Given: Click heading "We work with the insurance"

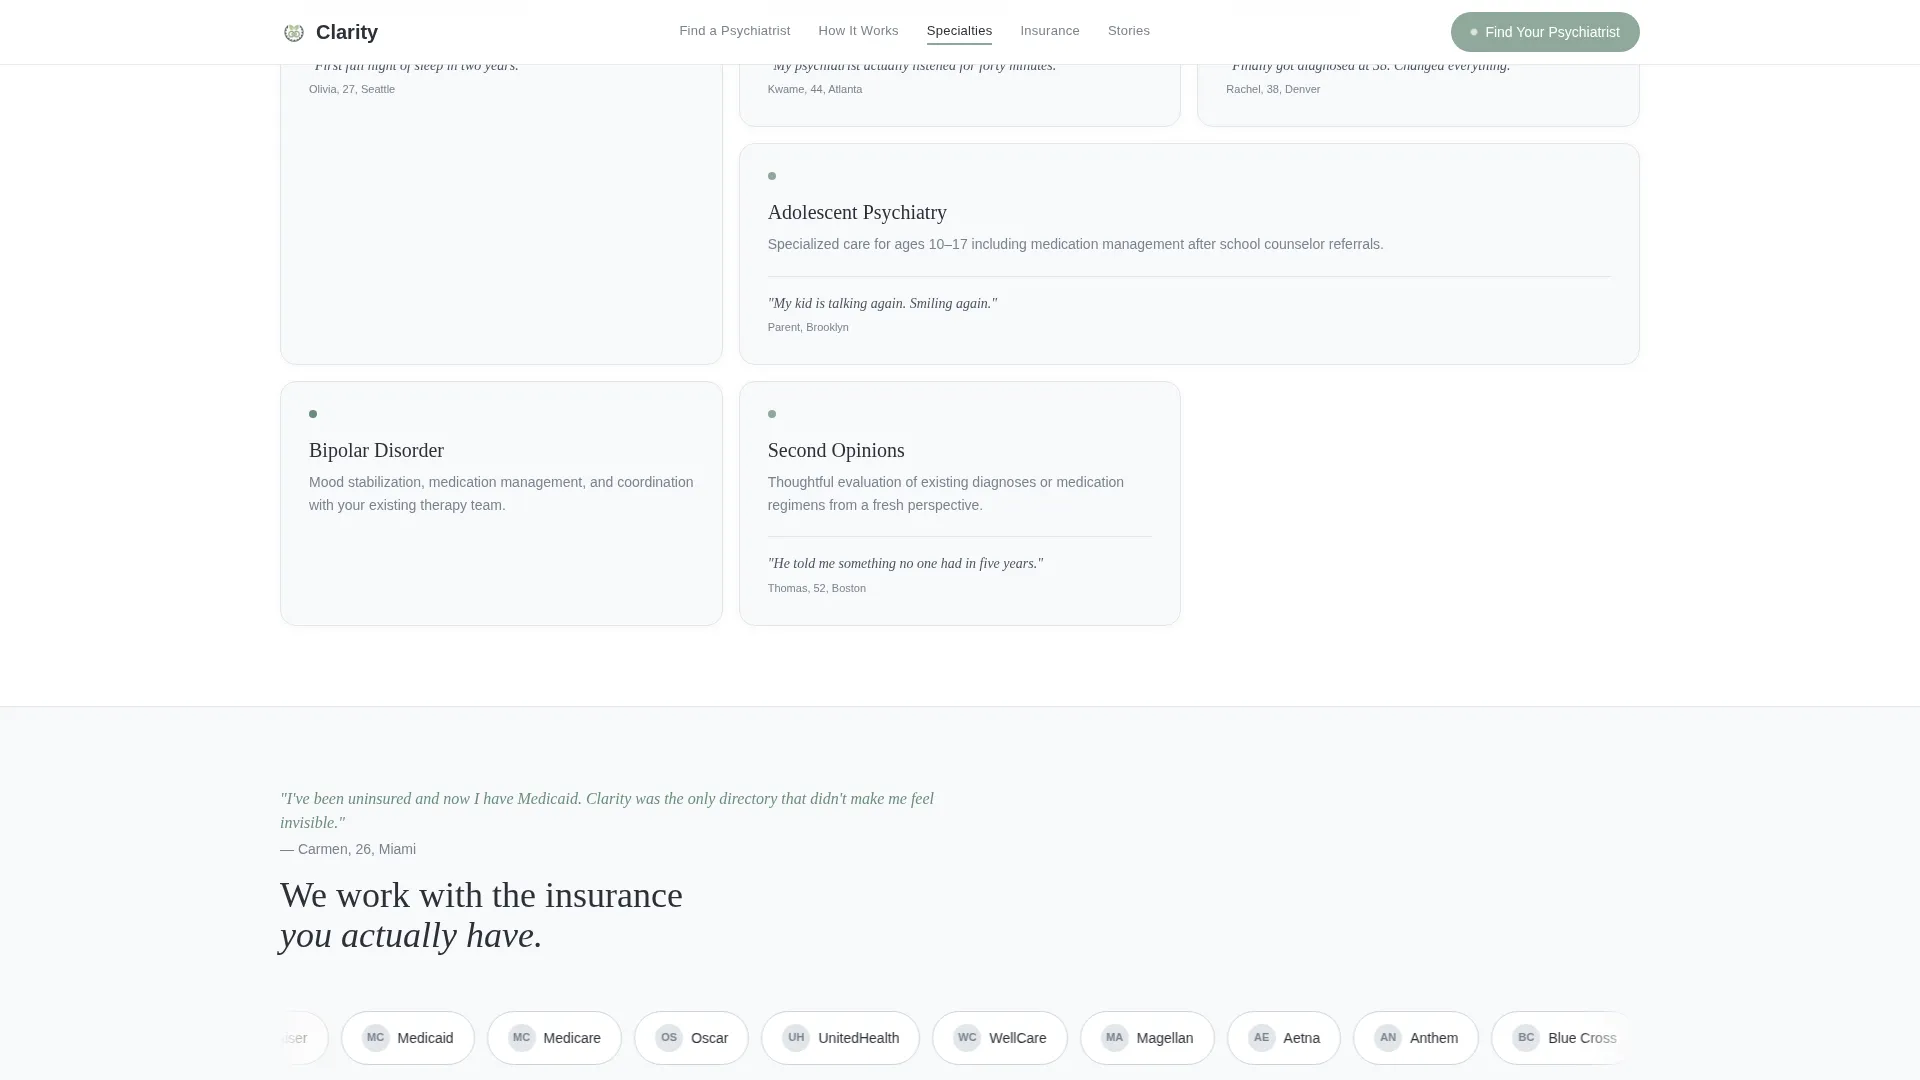Looking at the screenshot, I should coord(481,895).
